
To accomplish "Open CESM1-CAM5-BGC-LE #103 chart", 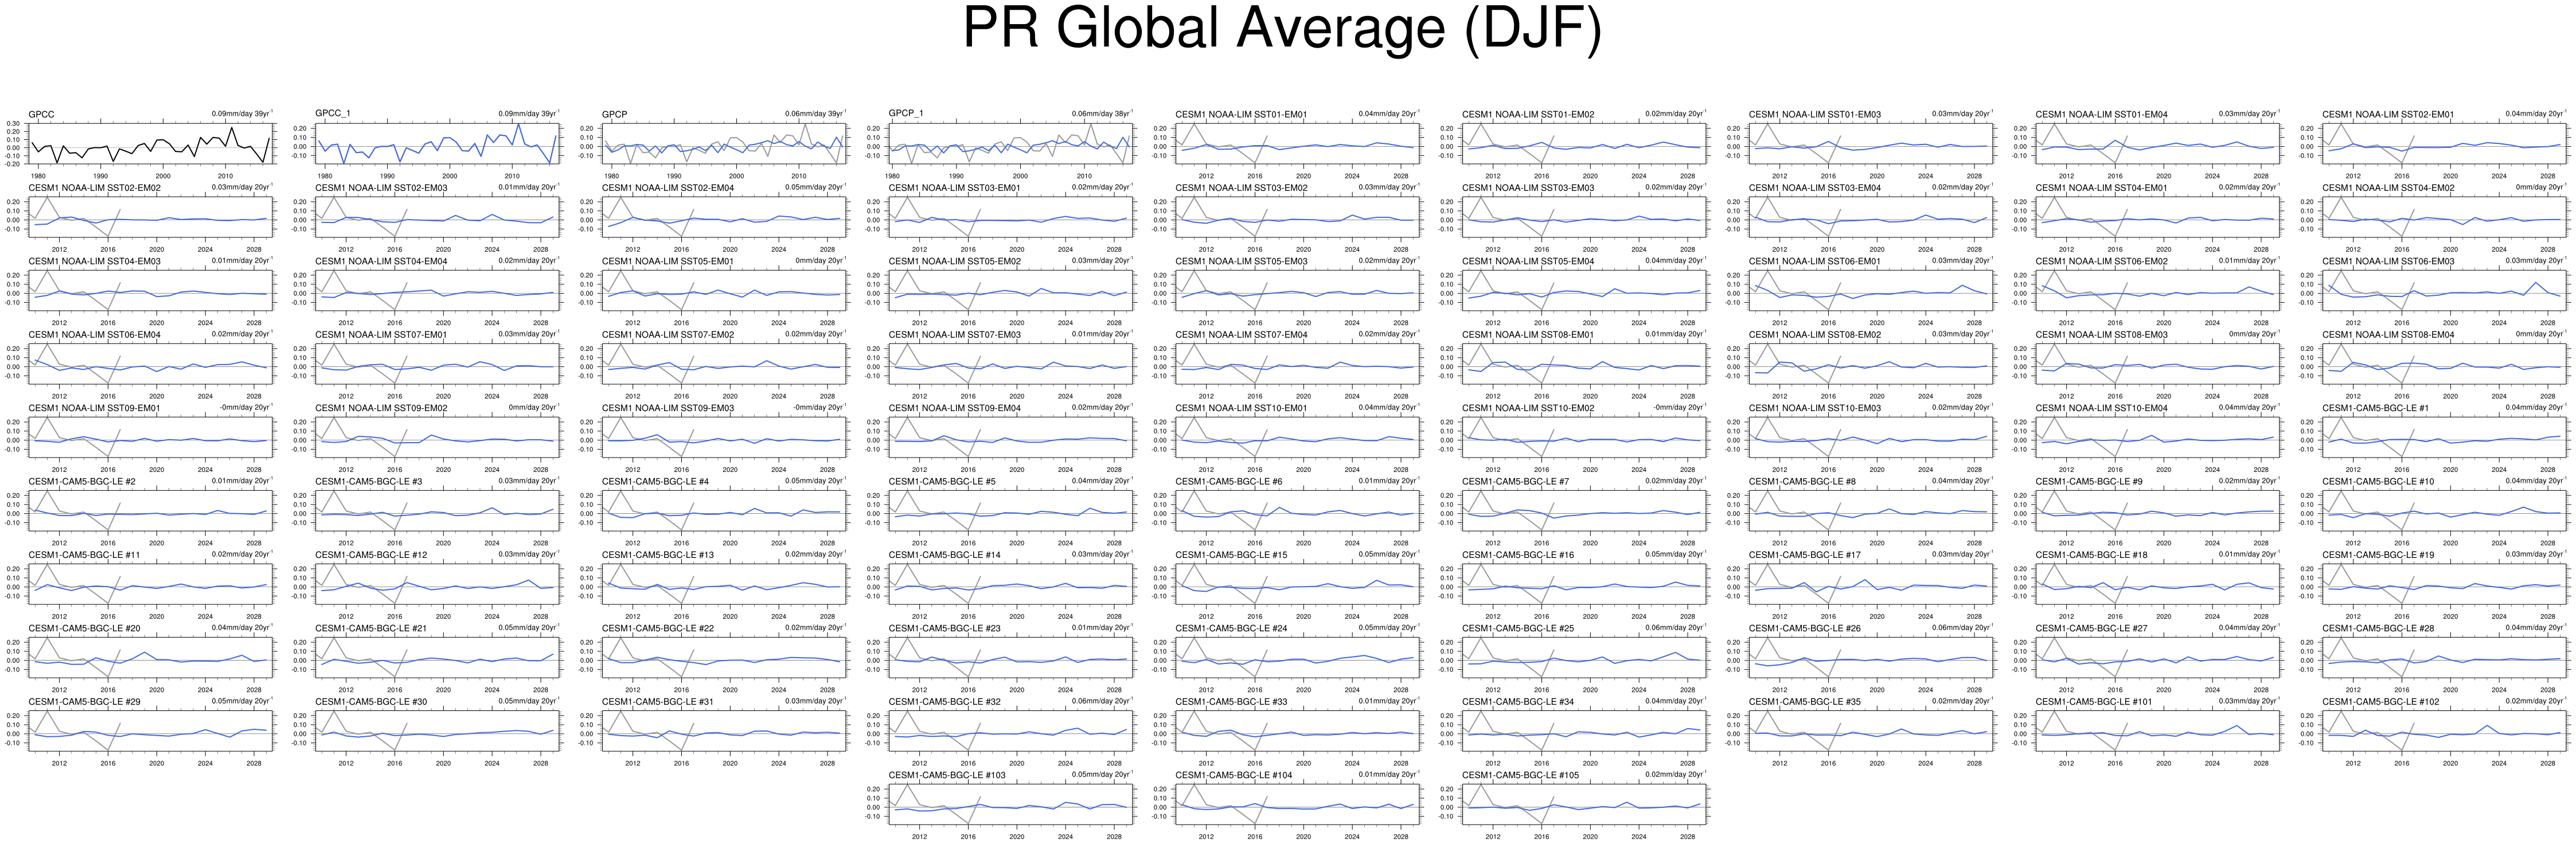I will point(1010,803).
